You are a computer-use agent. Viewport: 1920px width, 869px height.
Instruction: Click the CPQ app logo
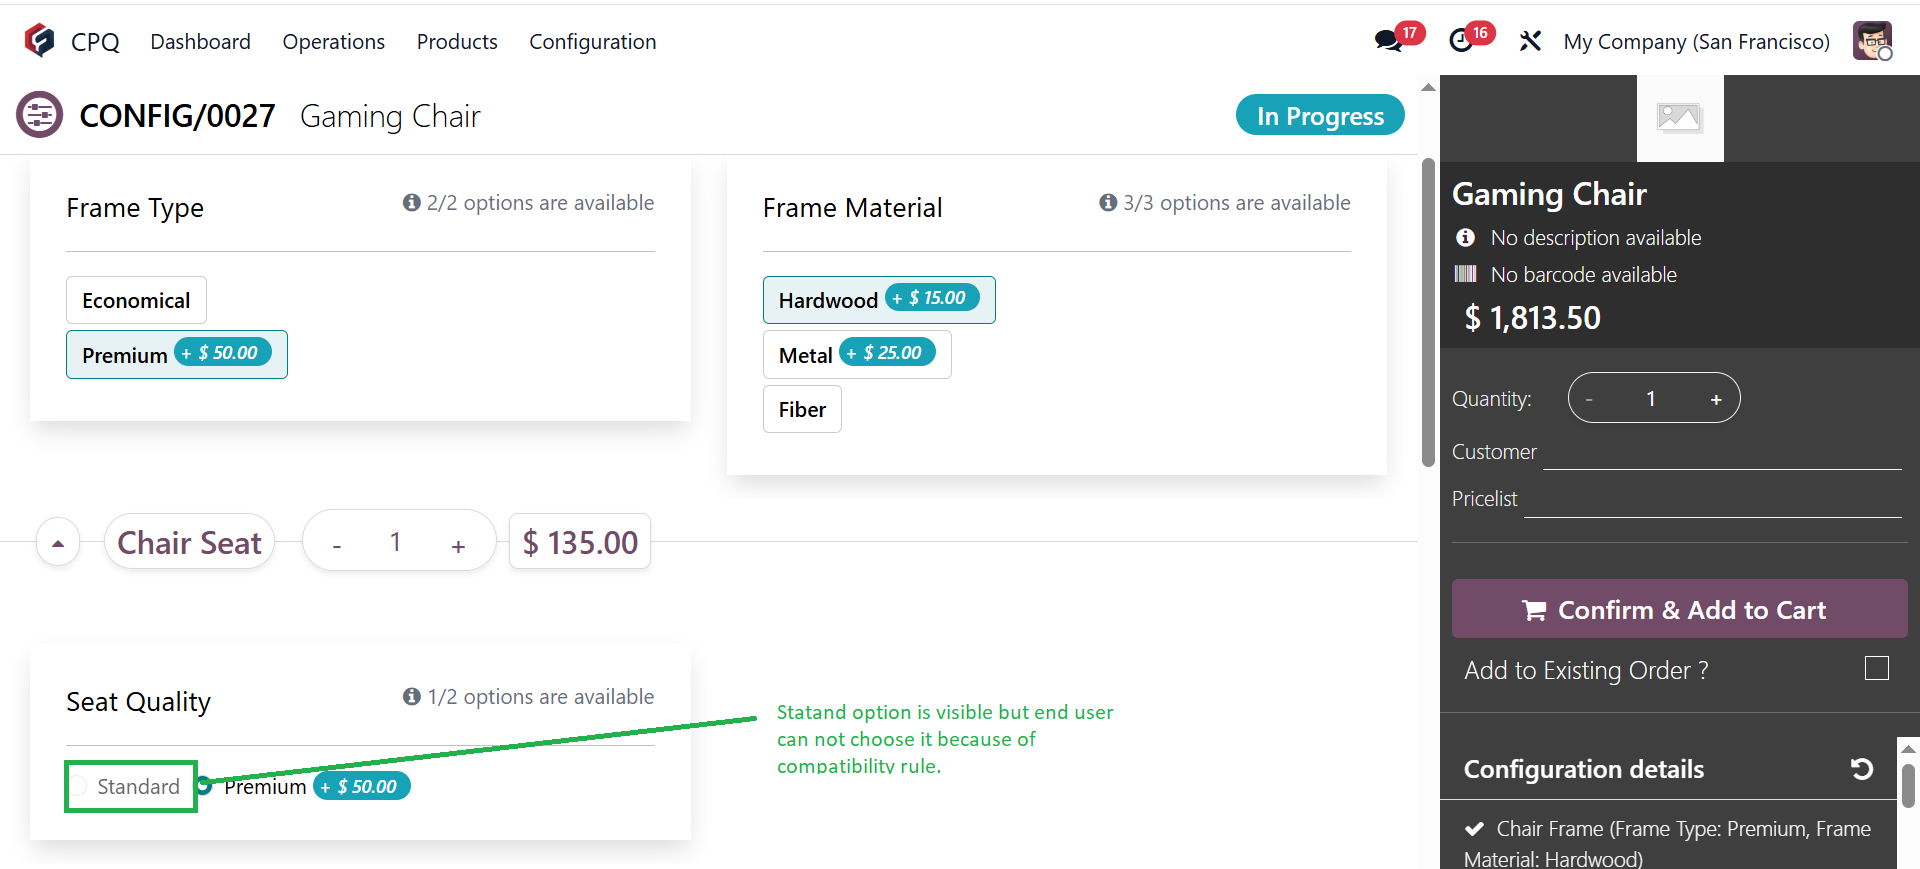click(x=40, y=41)
